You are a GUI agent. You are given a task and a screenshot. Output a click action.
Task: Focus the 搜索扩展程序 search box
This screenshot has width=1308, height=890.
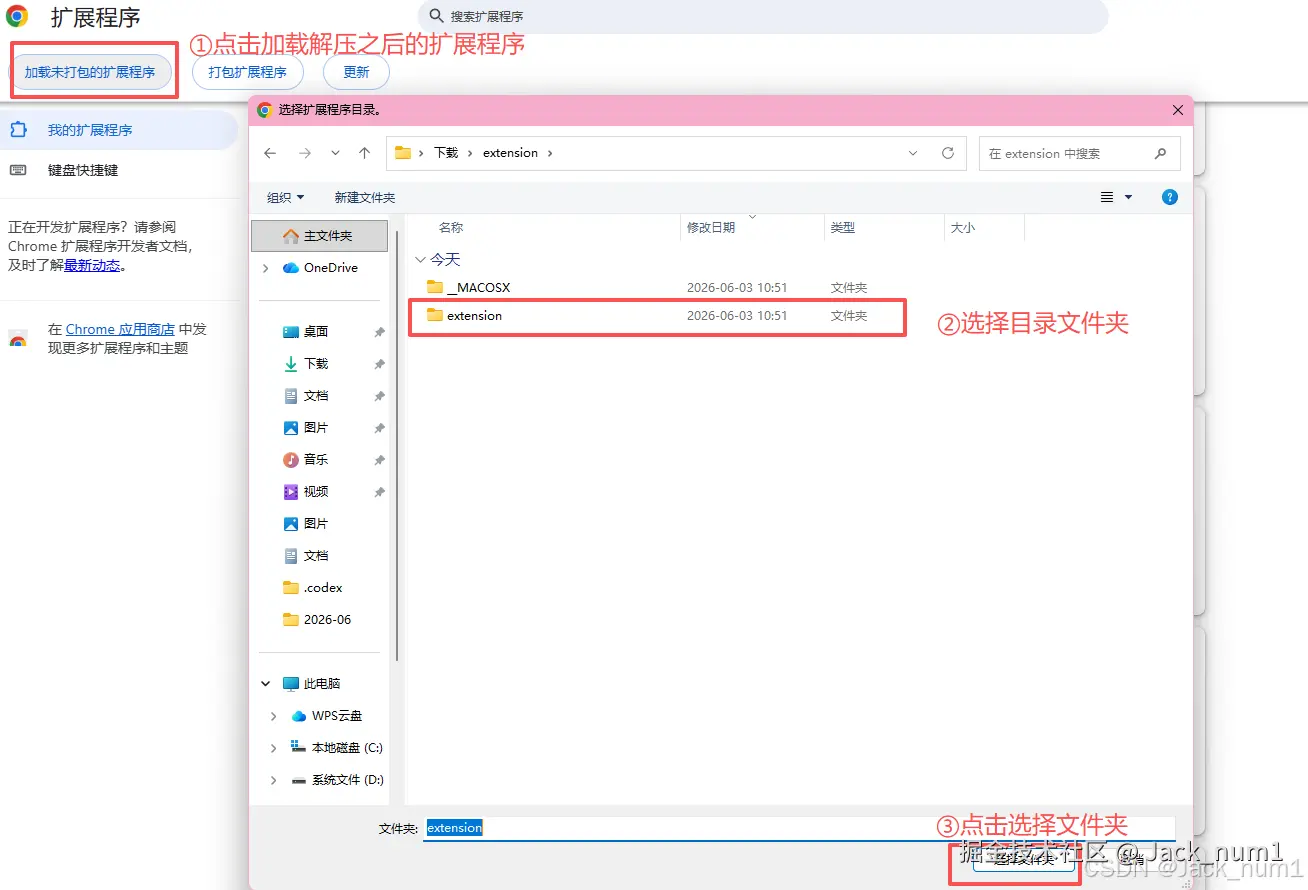tap(762, 17)
